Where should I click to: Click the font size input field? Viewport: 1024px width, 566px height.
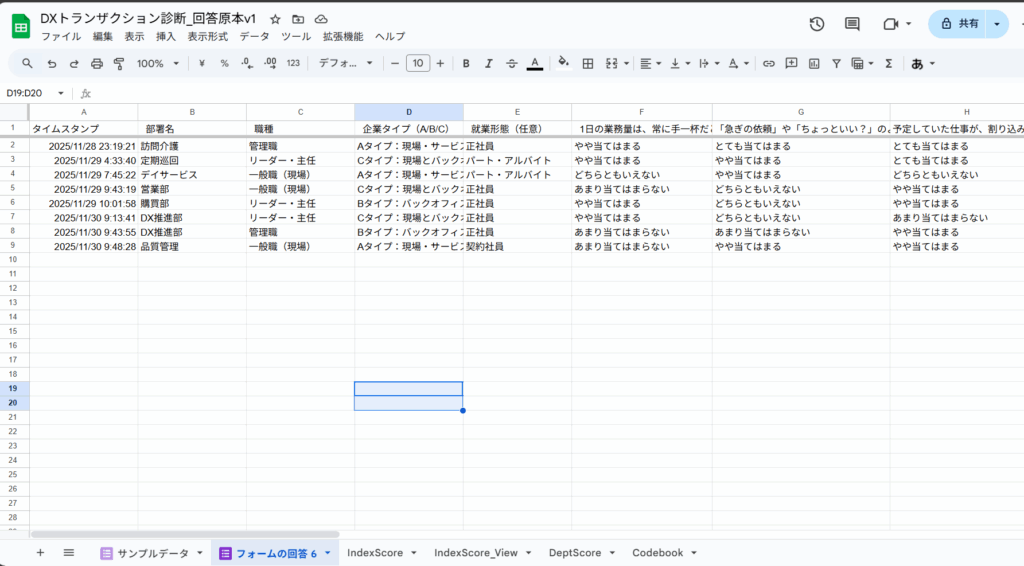pyautogui.click(x=418, y=63)
